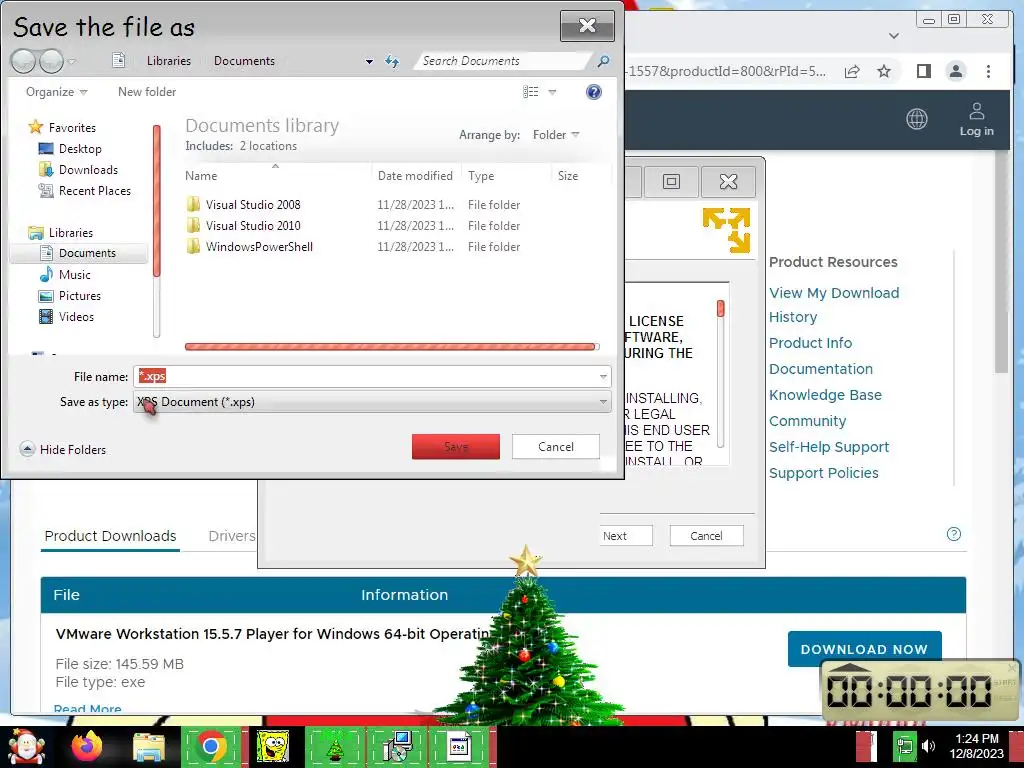Switch to Product Downloads tab
Screen dimensions: 1024x768
pyautogui.click(x=110, y=536)
